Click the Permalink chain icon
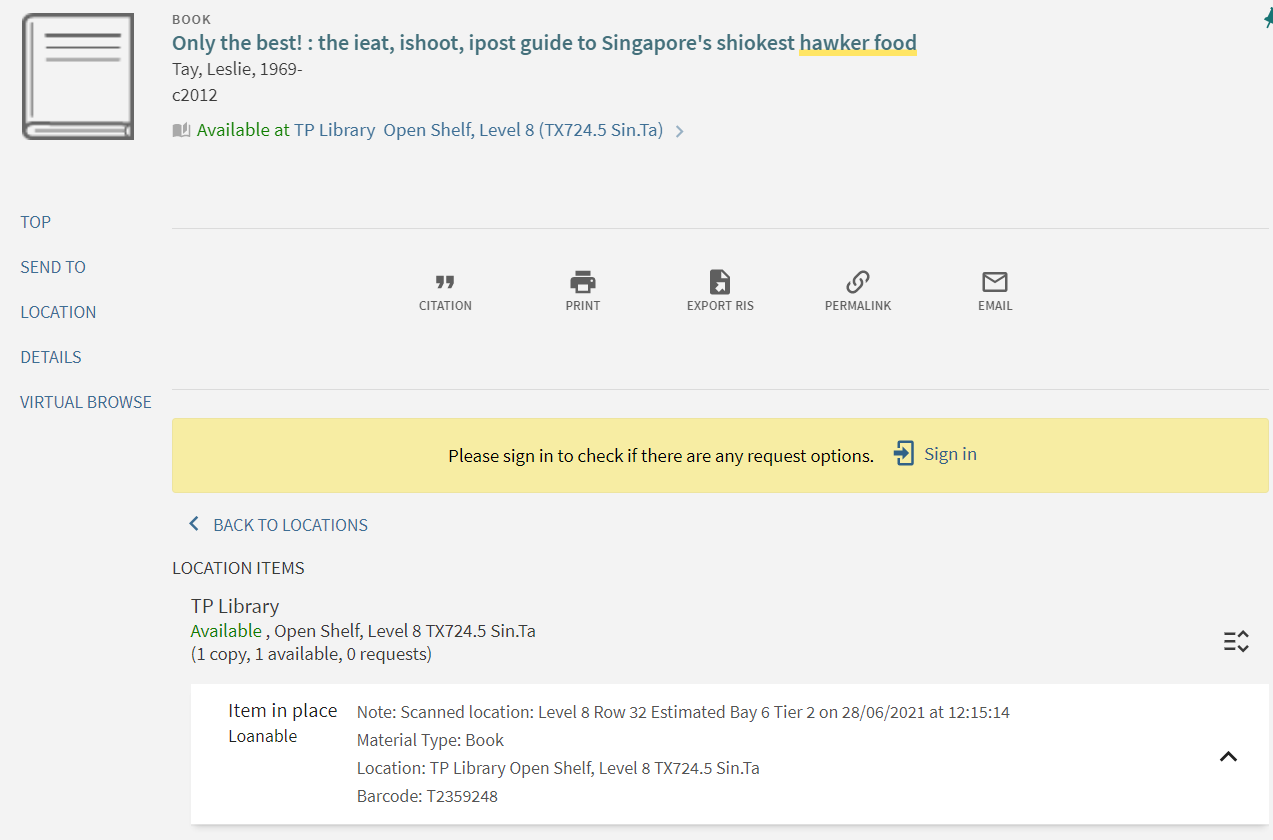Image resolution: width=1273 pixels, height=840 pixels. (x=858, y=282)
